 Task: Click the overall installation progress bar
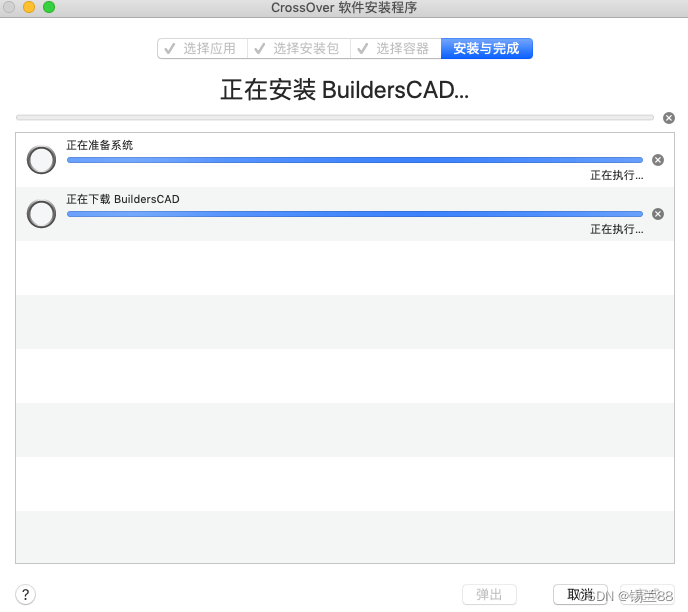[335, 118]
